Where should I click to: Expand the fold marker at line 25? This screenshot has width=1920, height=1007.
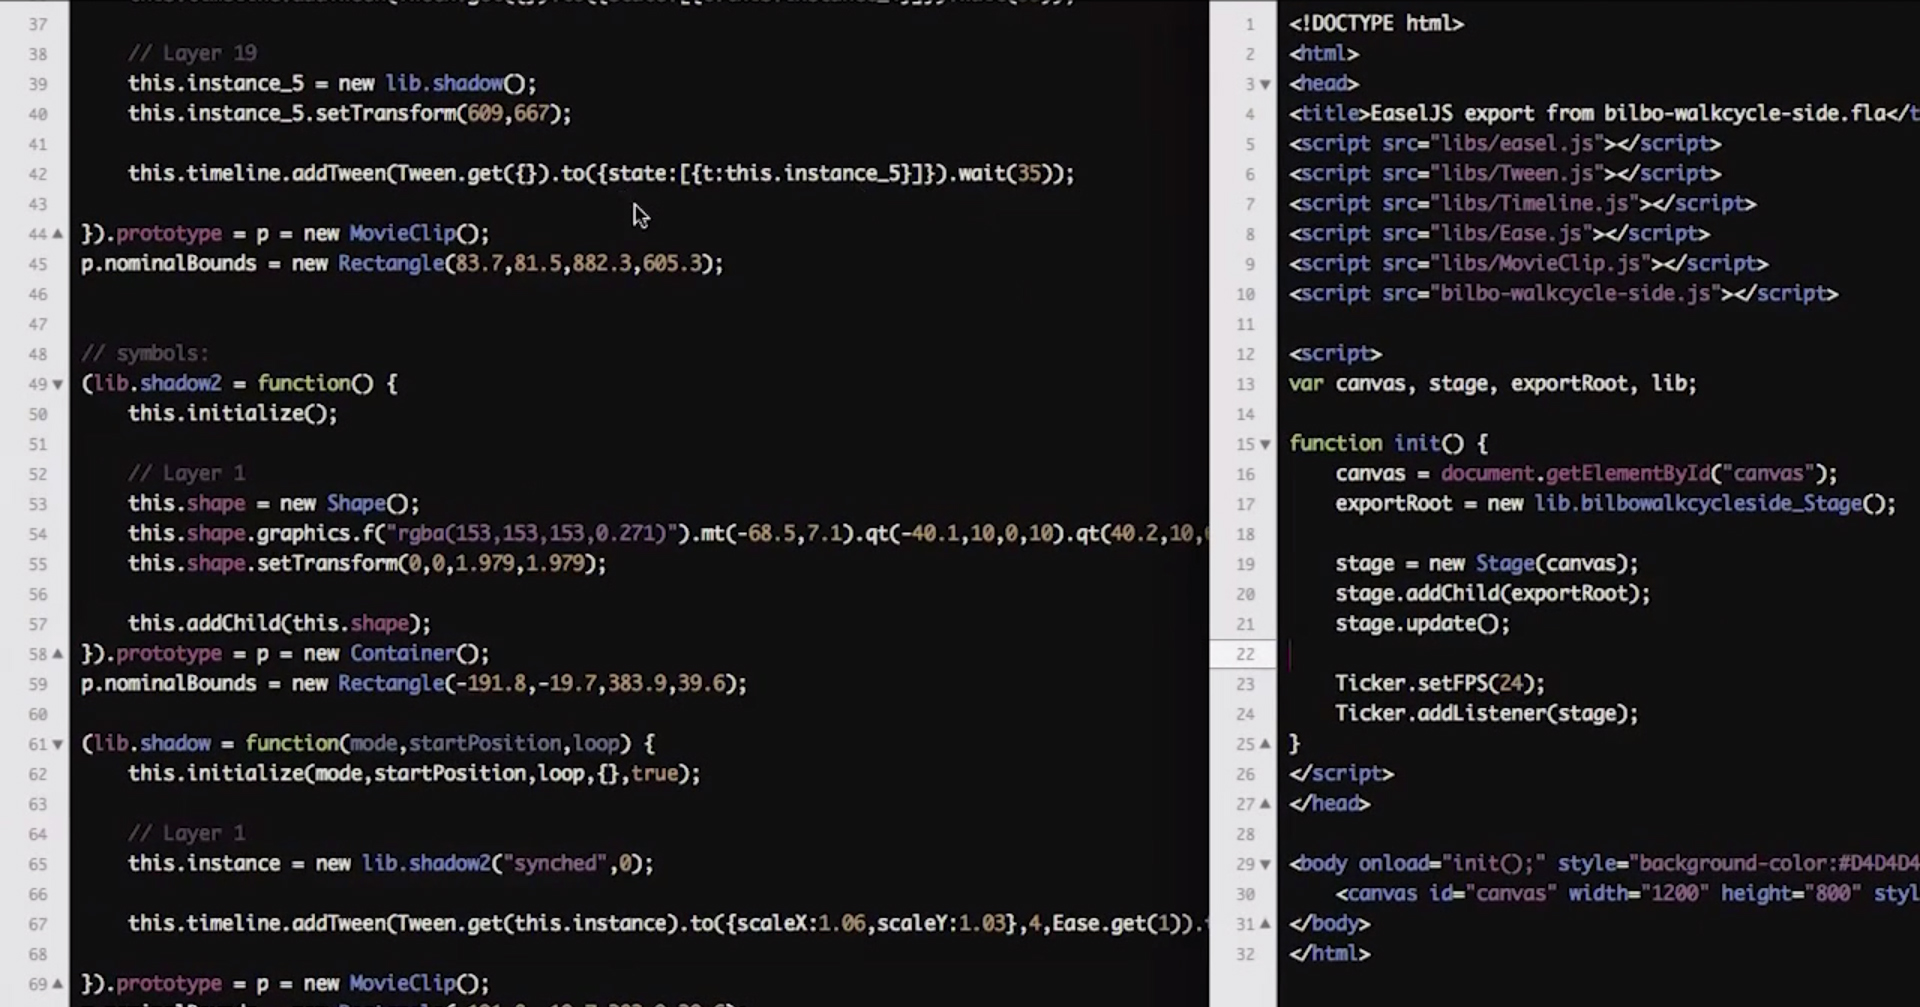[1264, 744]
